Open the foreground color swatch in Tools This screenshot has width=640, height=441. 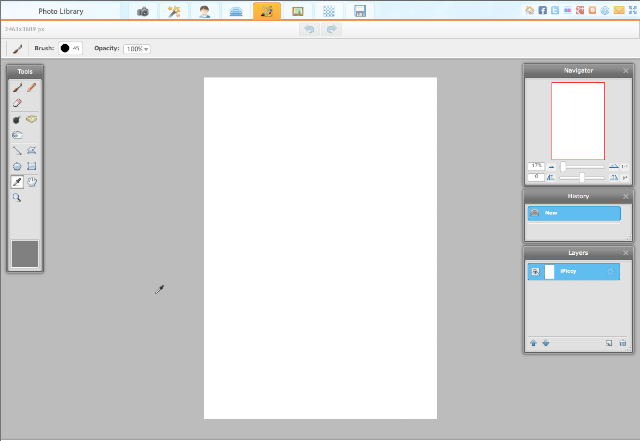[x=25, y=254]
